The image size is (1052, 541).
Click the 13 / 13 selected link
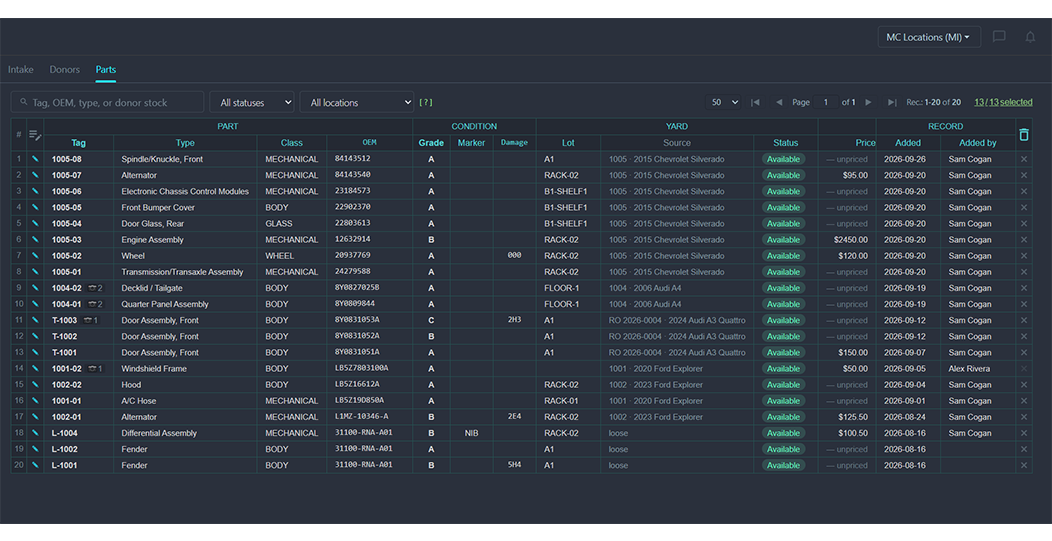click(x=1003, y=102)
